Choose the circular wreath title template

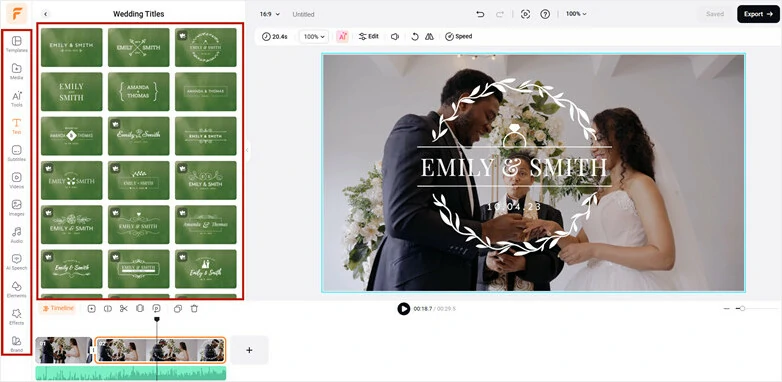coord(205,47)
